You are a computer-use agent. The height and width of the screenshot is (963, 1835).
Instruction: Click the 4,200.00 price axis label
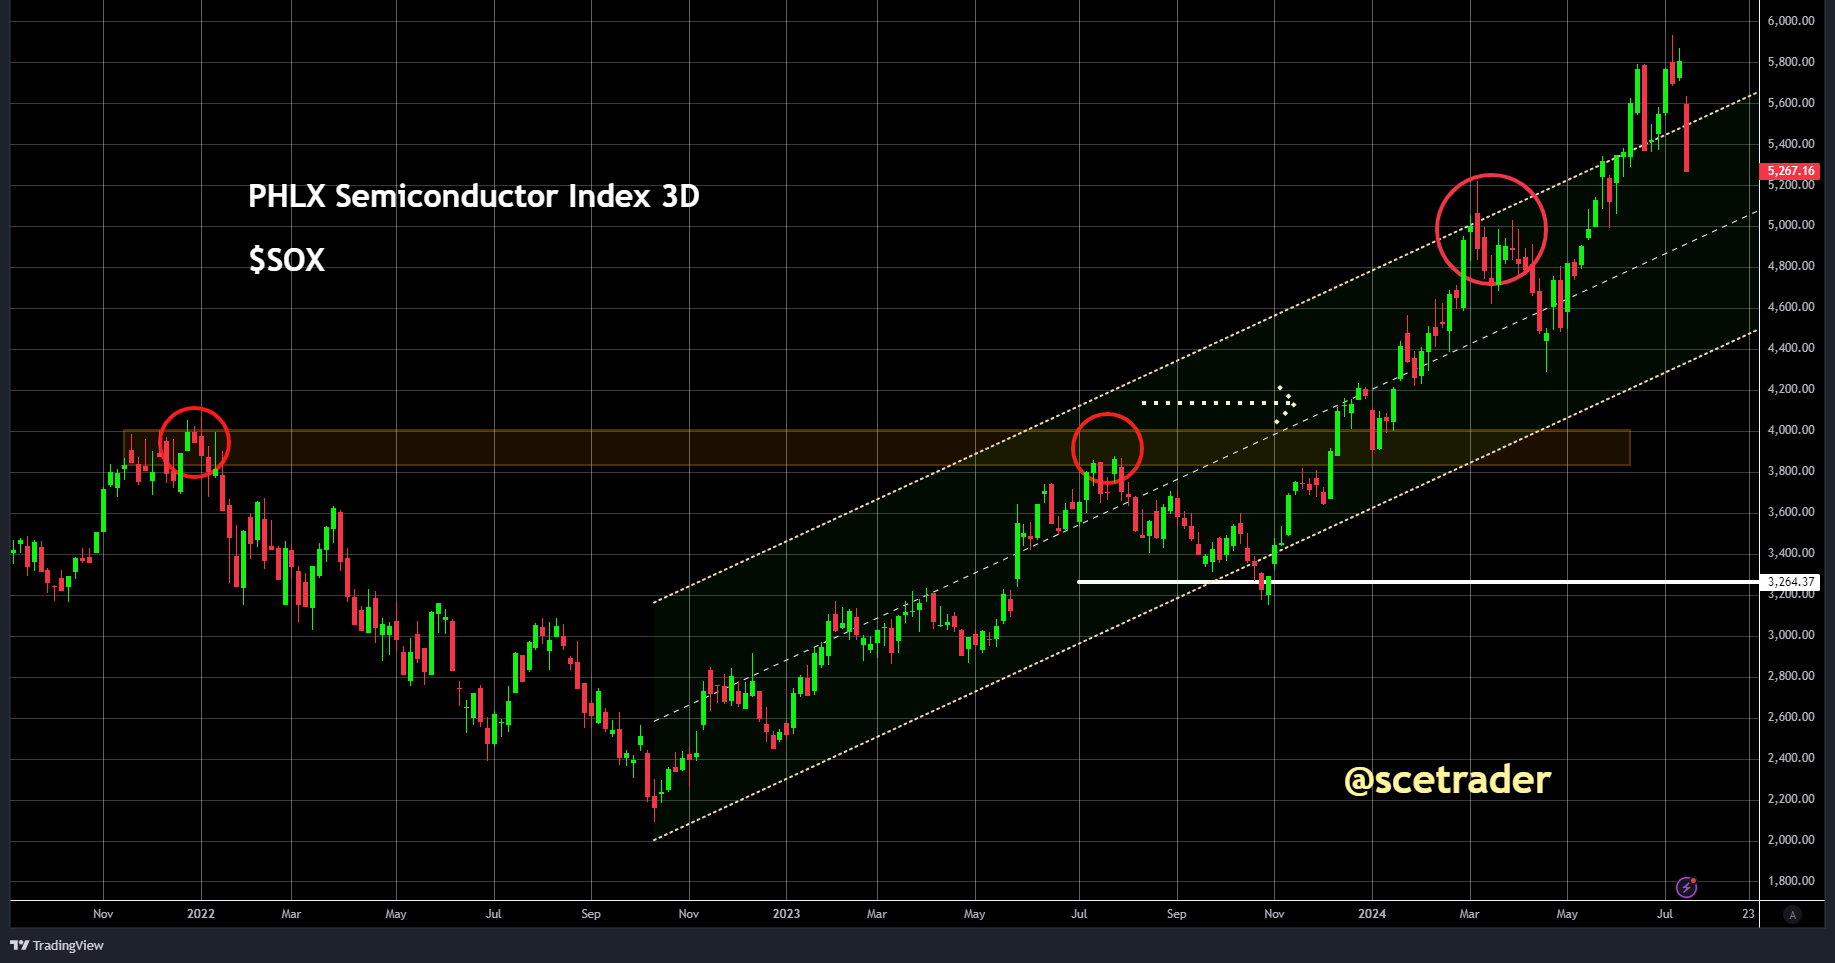point(1791,389)
